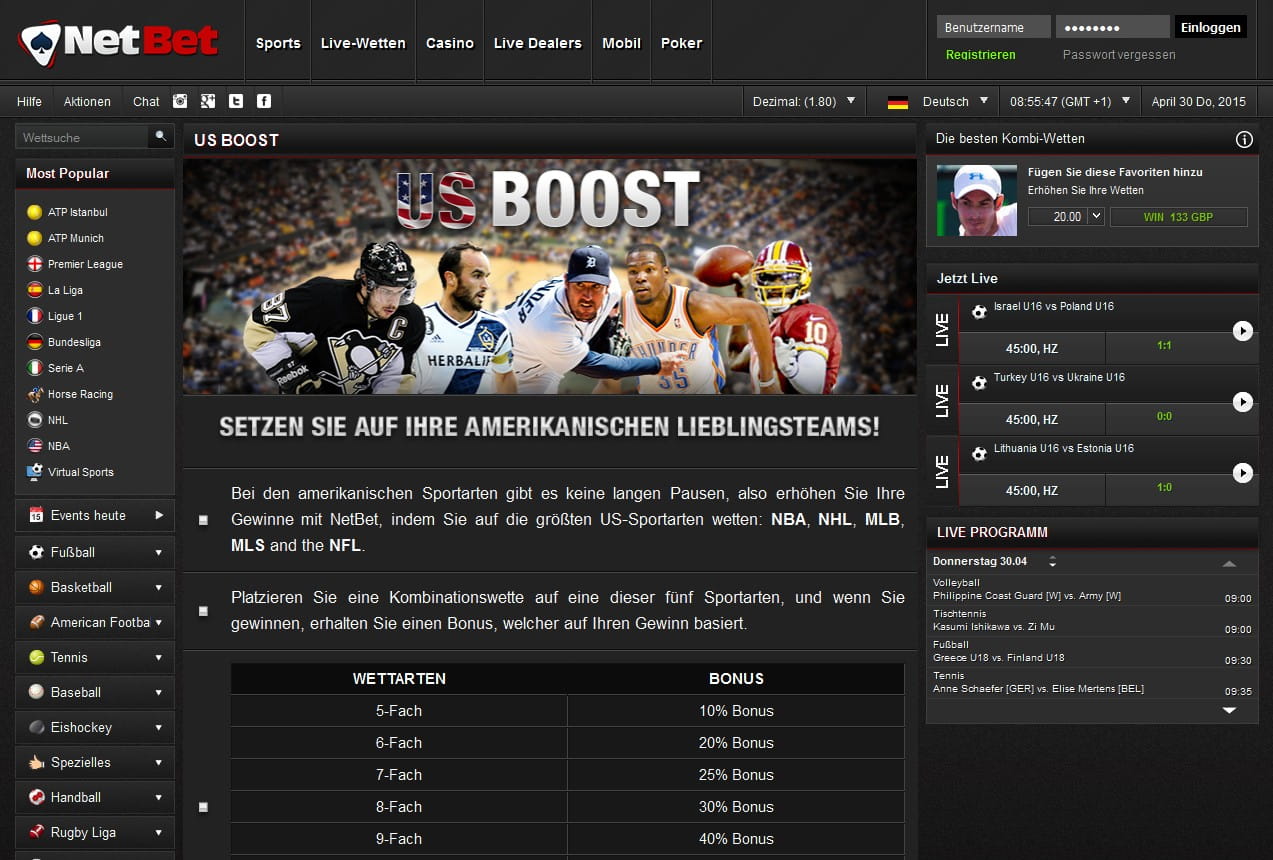Click the German flag language icon
Screen dimensions: 1273x860
pos(898,101)
